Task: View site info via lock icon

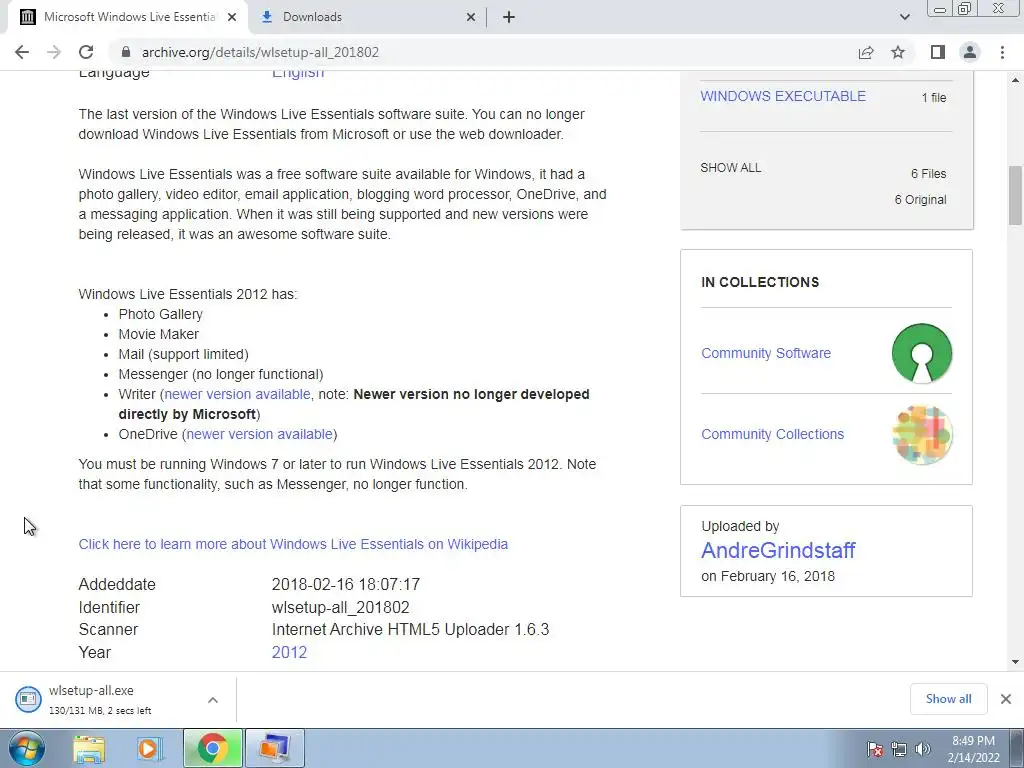Action: 126,52
